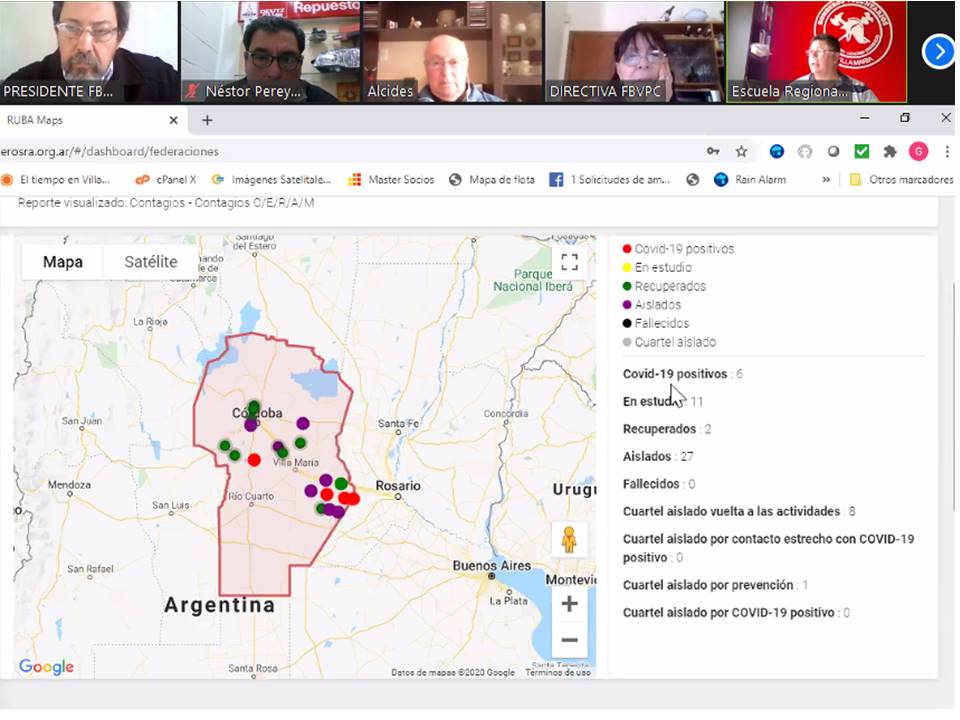The image size is (960, 720).
Task: Select the Street View pegman
Action: [569, 540]
